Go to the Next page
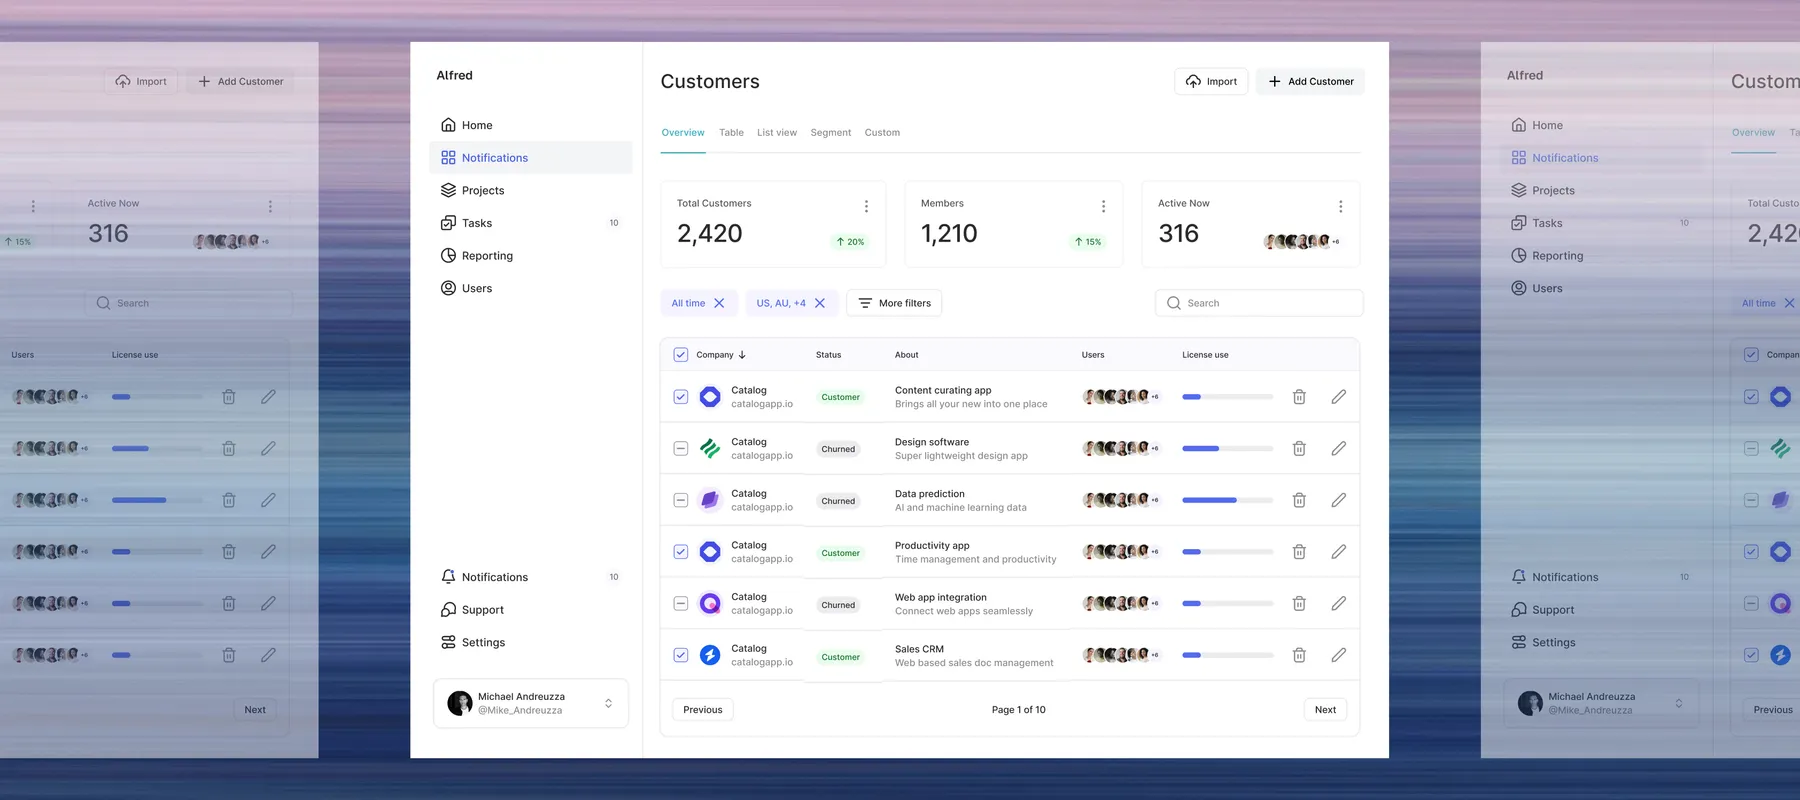 click(1325, 710)
